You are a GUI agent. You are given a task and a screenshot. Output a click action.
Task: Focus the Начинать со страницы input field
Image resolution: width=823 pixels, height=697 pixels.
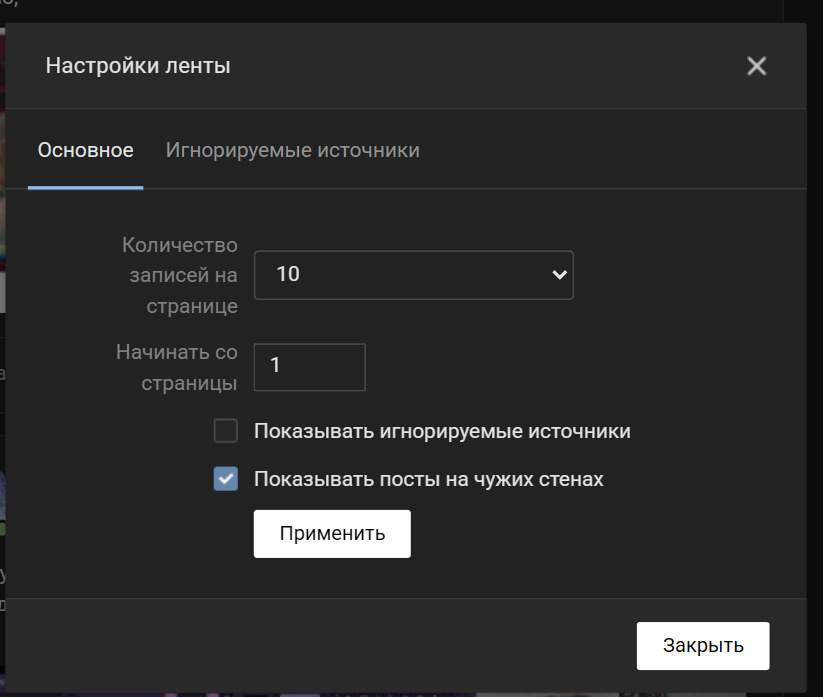click(310, 367)
